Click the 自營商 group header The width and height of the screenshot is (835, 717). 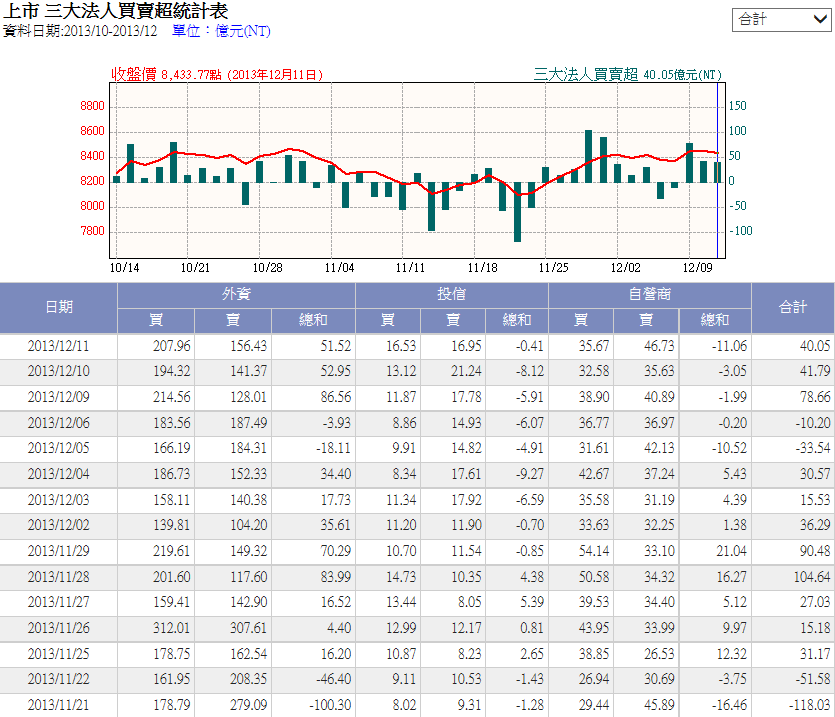click(650, 295)
